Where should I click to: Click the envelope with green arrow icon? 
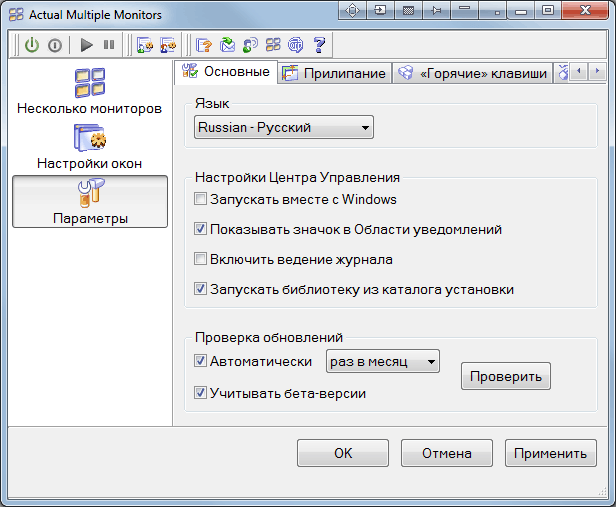[x=227, y=44]
